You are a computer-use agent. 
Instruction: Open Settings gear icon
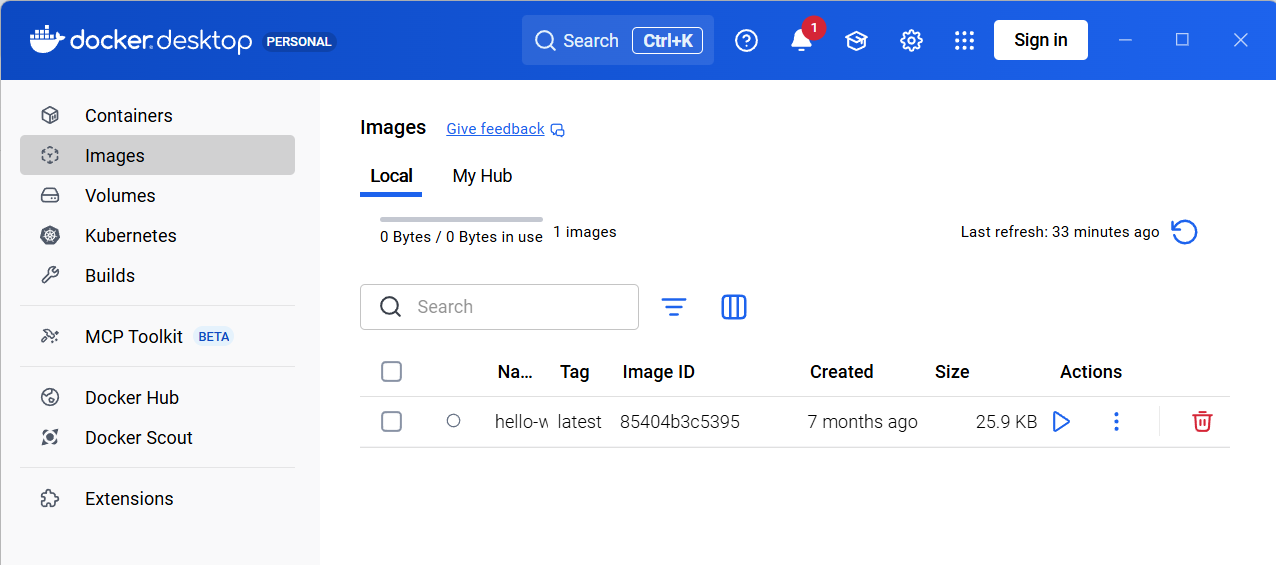[x=911, y=40]
